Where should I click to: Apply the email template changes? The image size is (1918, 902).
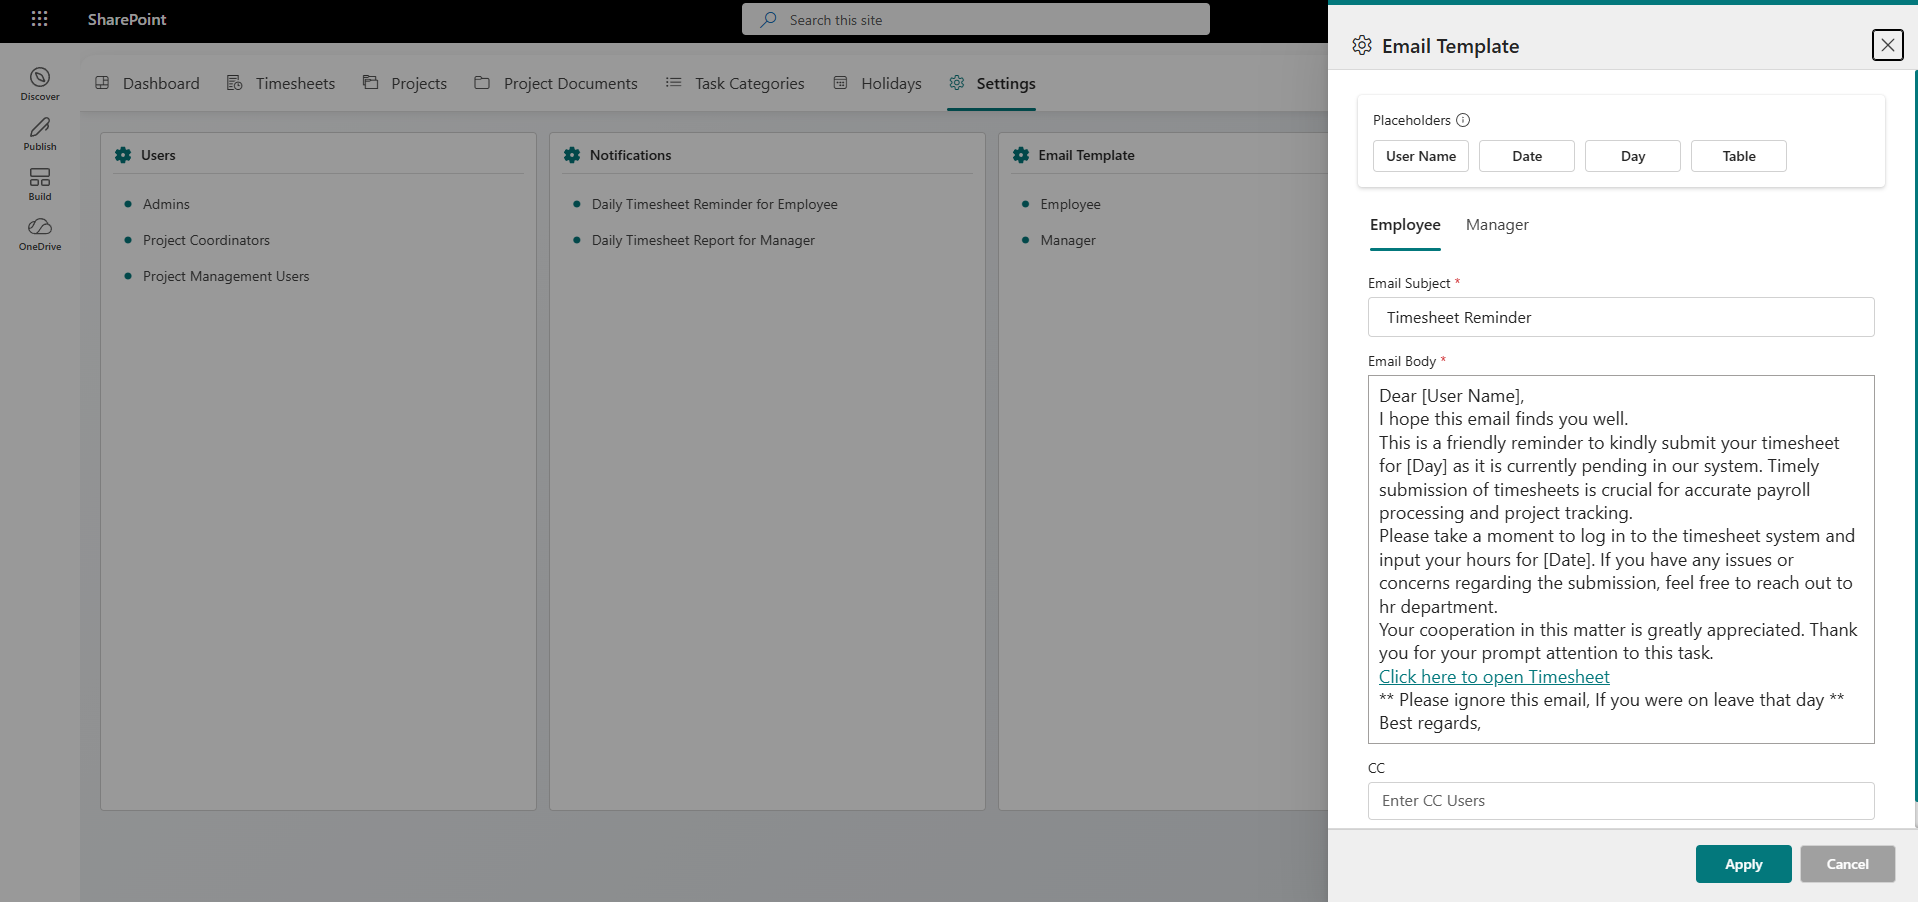(x=1743, y=864)
